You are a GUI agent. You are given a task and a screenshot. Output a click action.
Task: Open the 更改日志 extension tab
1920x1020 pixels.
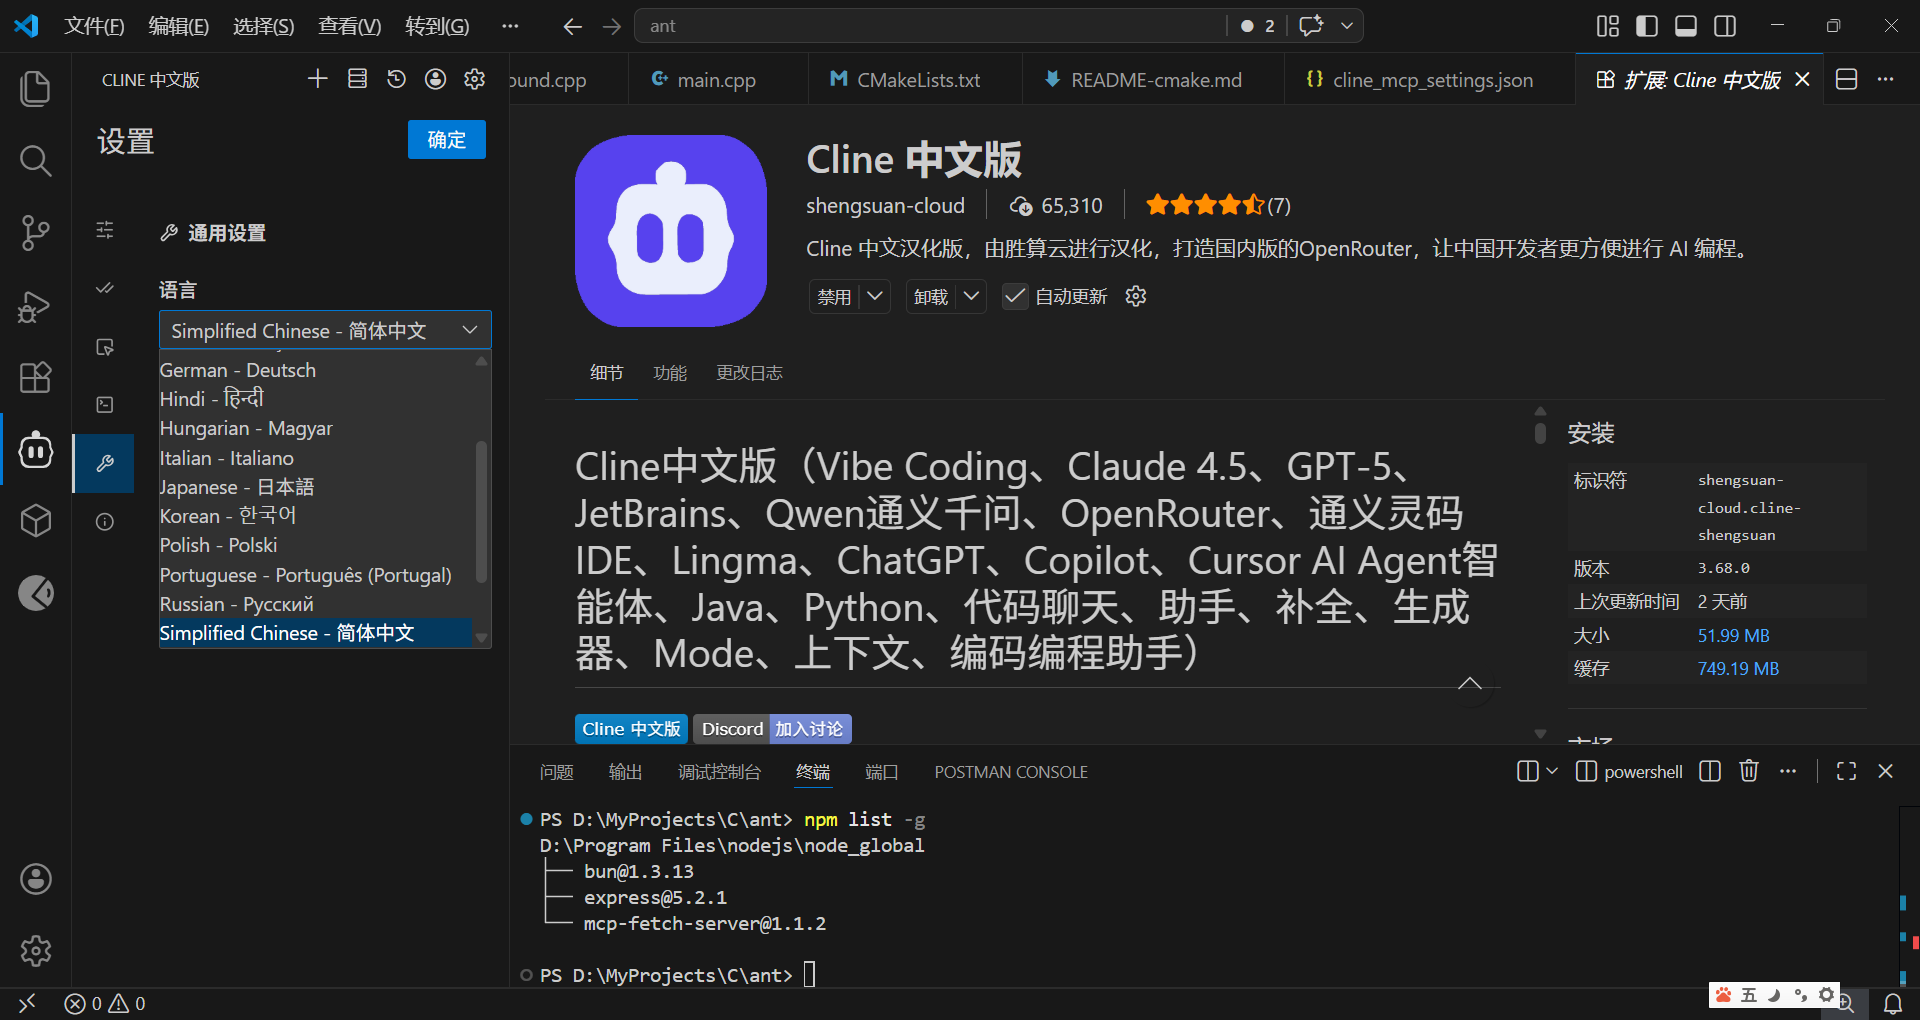click(x=749, y=373)
